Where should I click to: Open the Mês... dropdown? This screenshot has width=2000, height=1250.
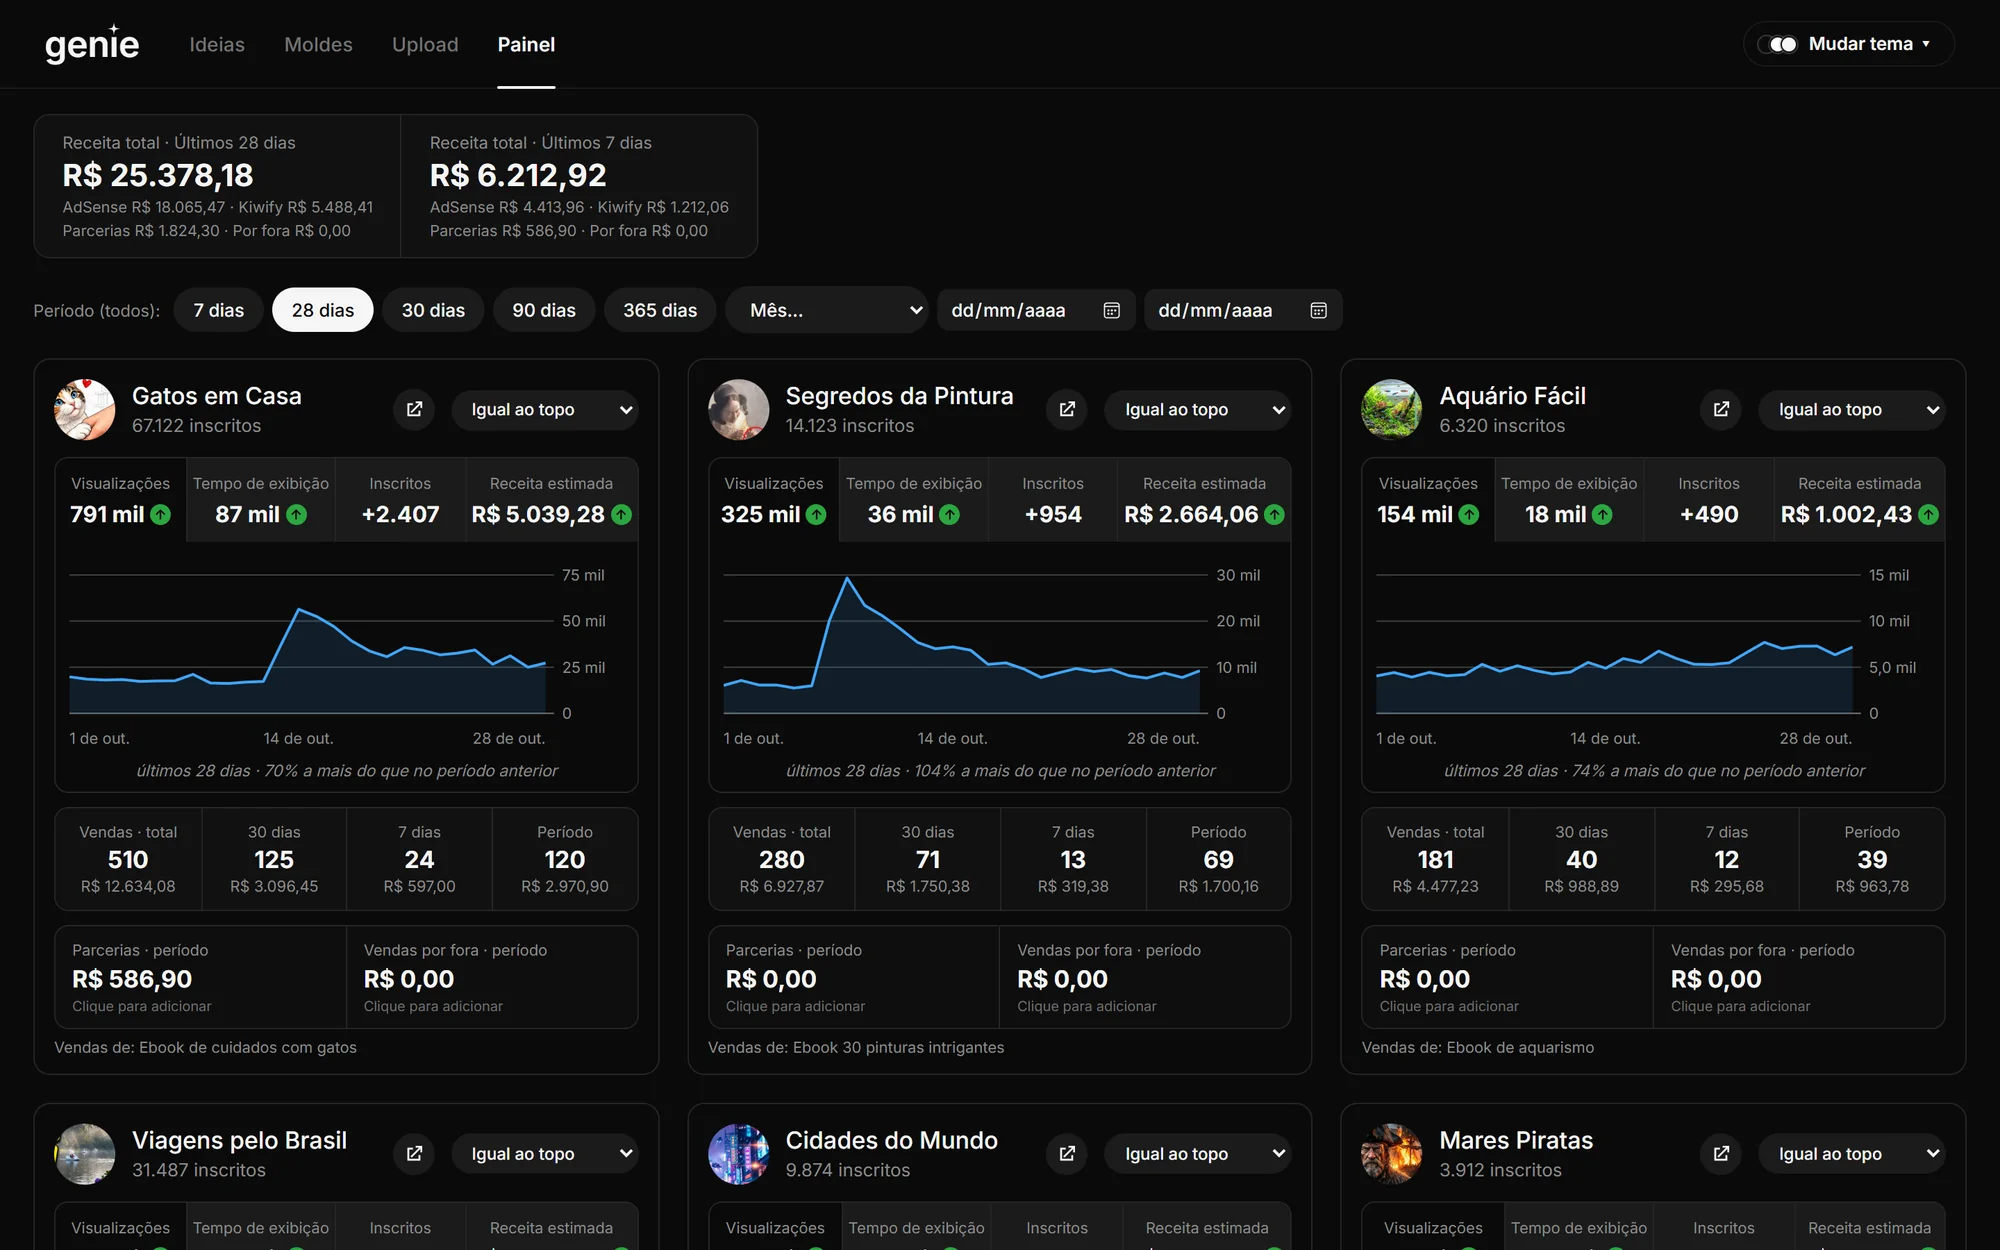(x=828, y=310)
